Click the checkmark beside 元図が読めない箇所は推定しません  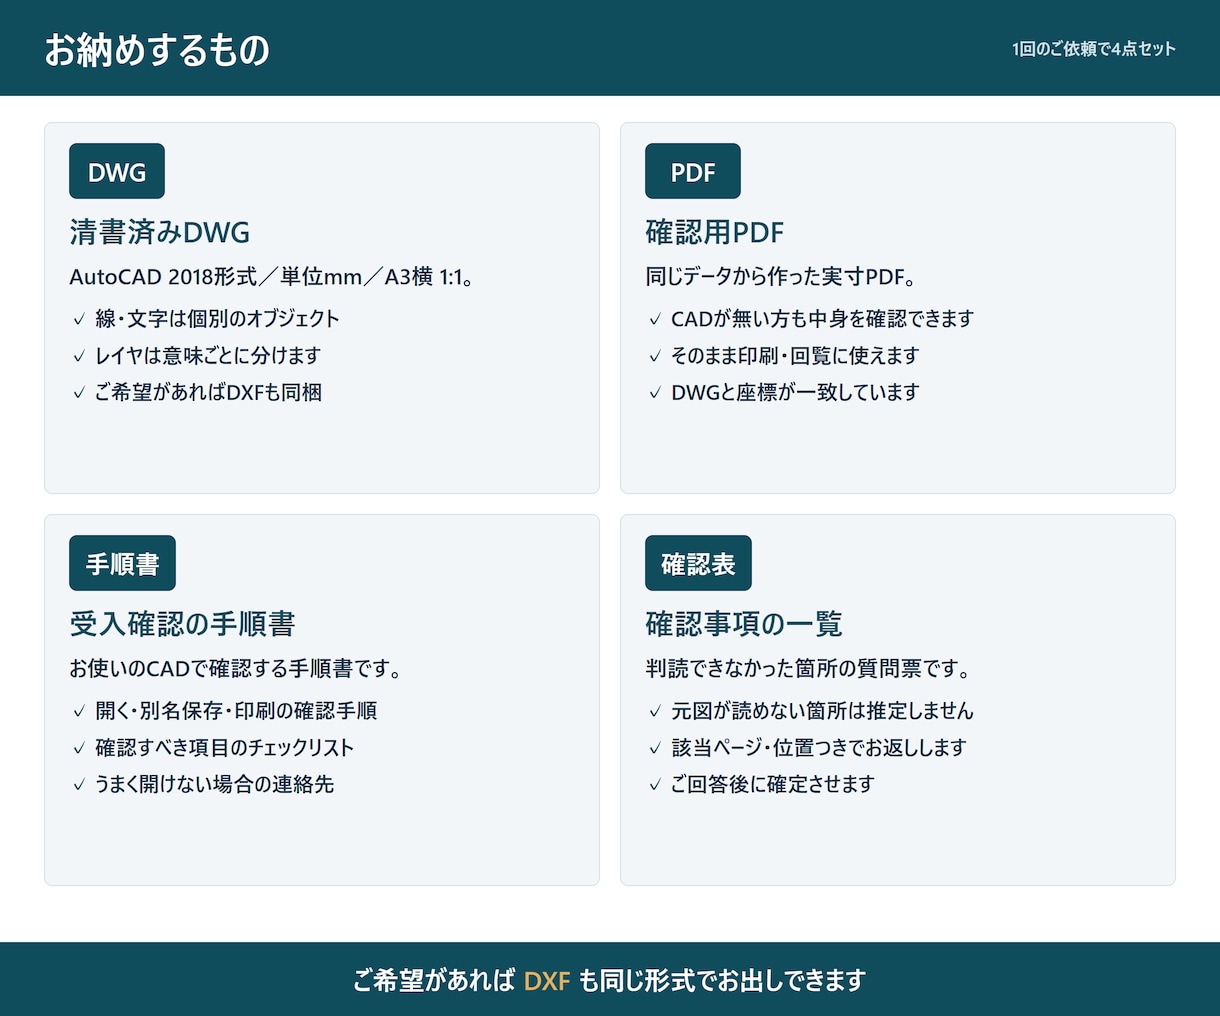pyautogui.click(x=655, y=712)
